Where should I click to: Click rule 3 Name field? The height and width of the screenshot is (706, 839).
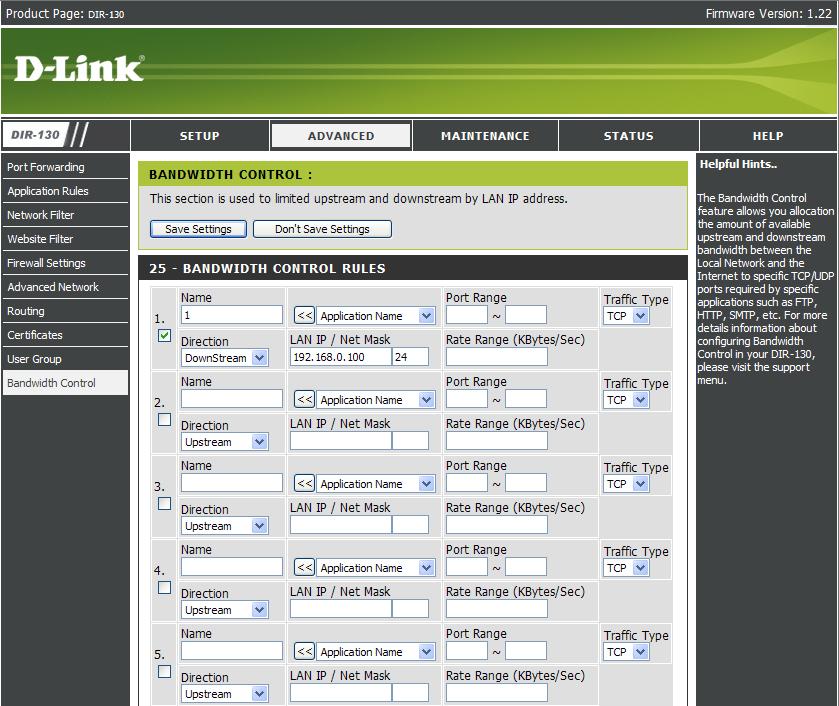[232, 483]
